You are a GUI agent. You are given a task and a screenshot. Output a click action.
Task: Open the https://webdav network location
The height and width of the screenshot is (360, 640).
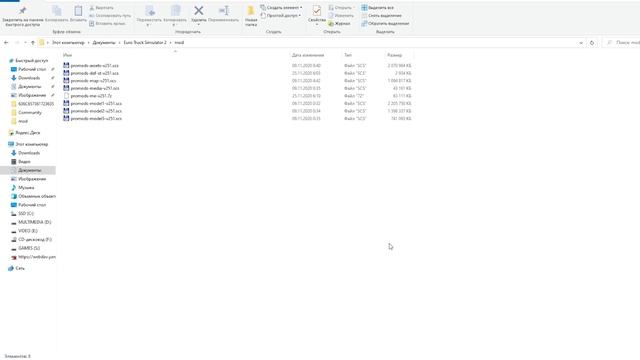(37, 257)
